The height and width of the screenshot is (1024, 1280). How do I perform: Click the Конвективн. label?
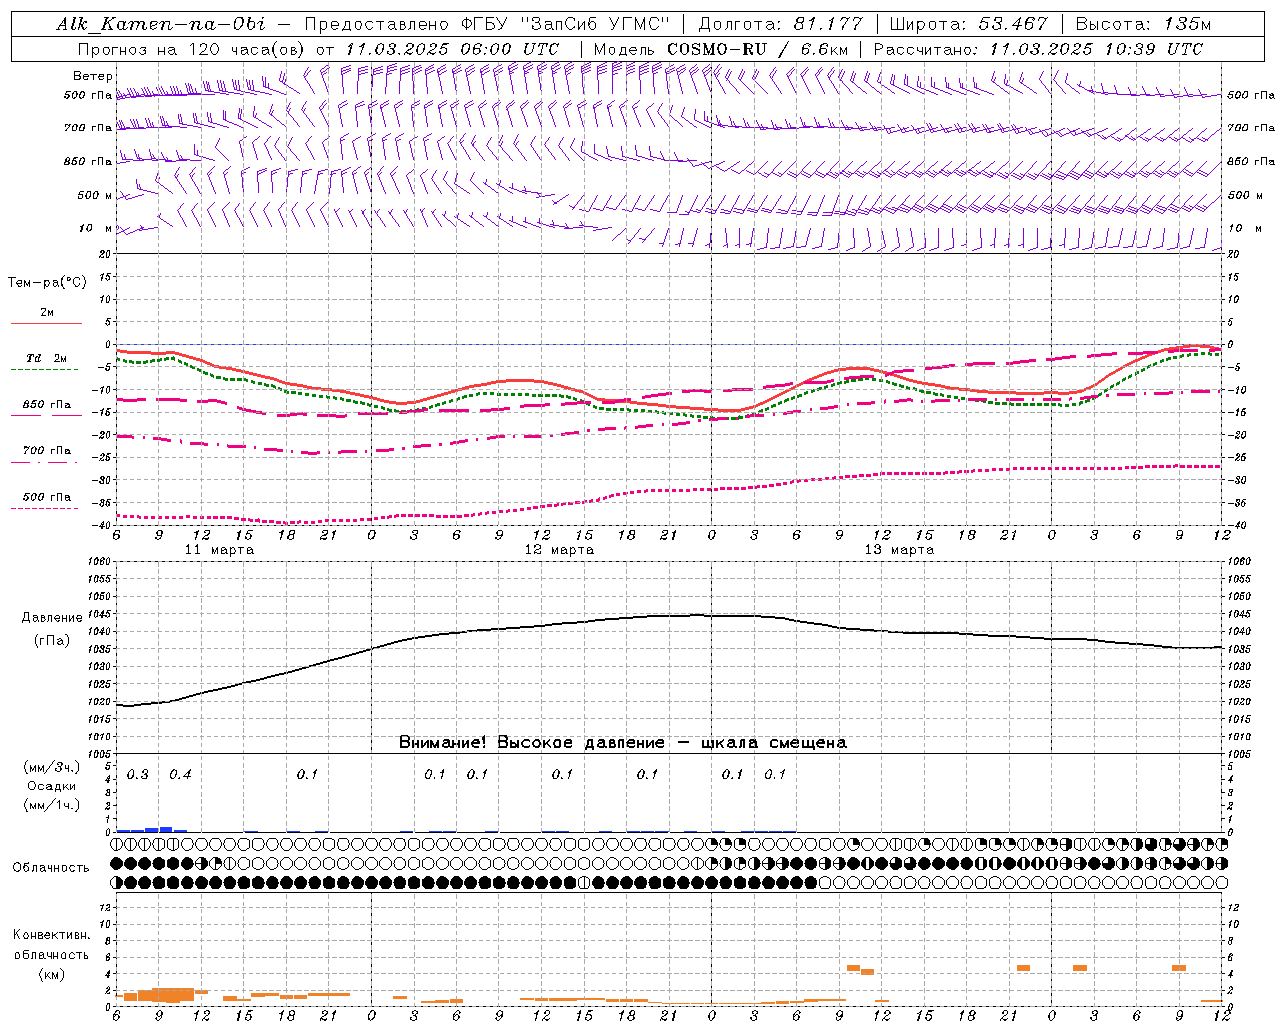pos(52,935)
